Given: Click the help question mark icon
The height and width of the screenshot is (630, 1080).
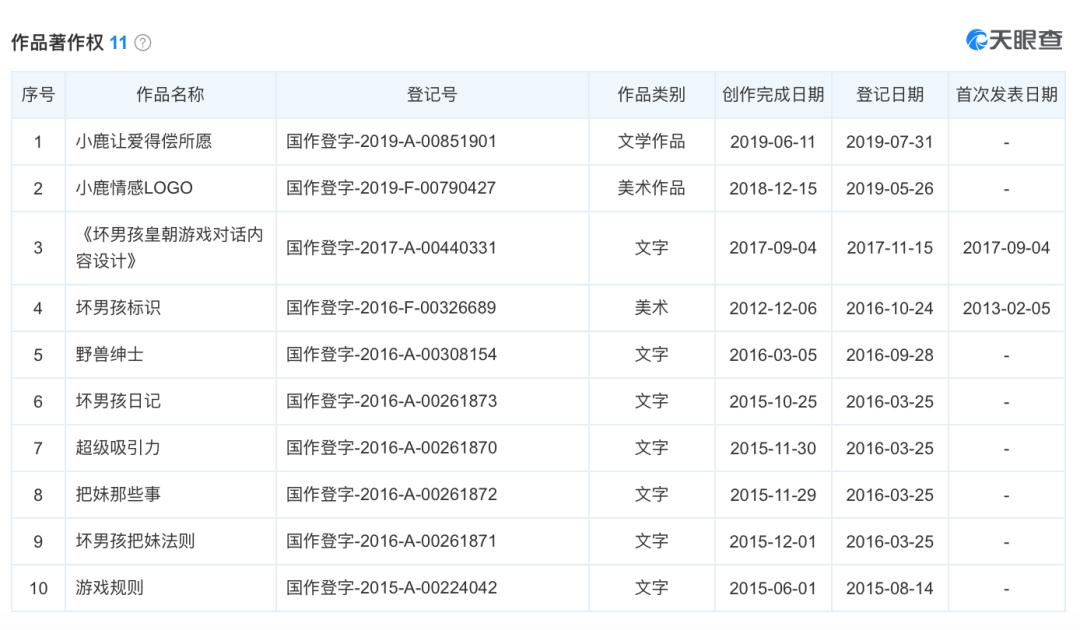Looking at the screenshot, I should click(x=143, y=43).
